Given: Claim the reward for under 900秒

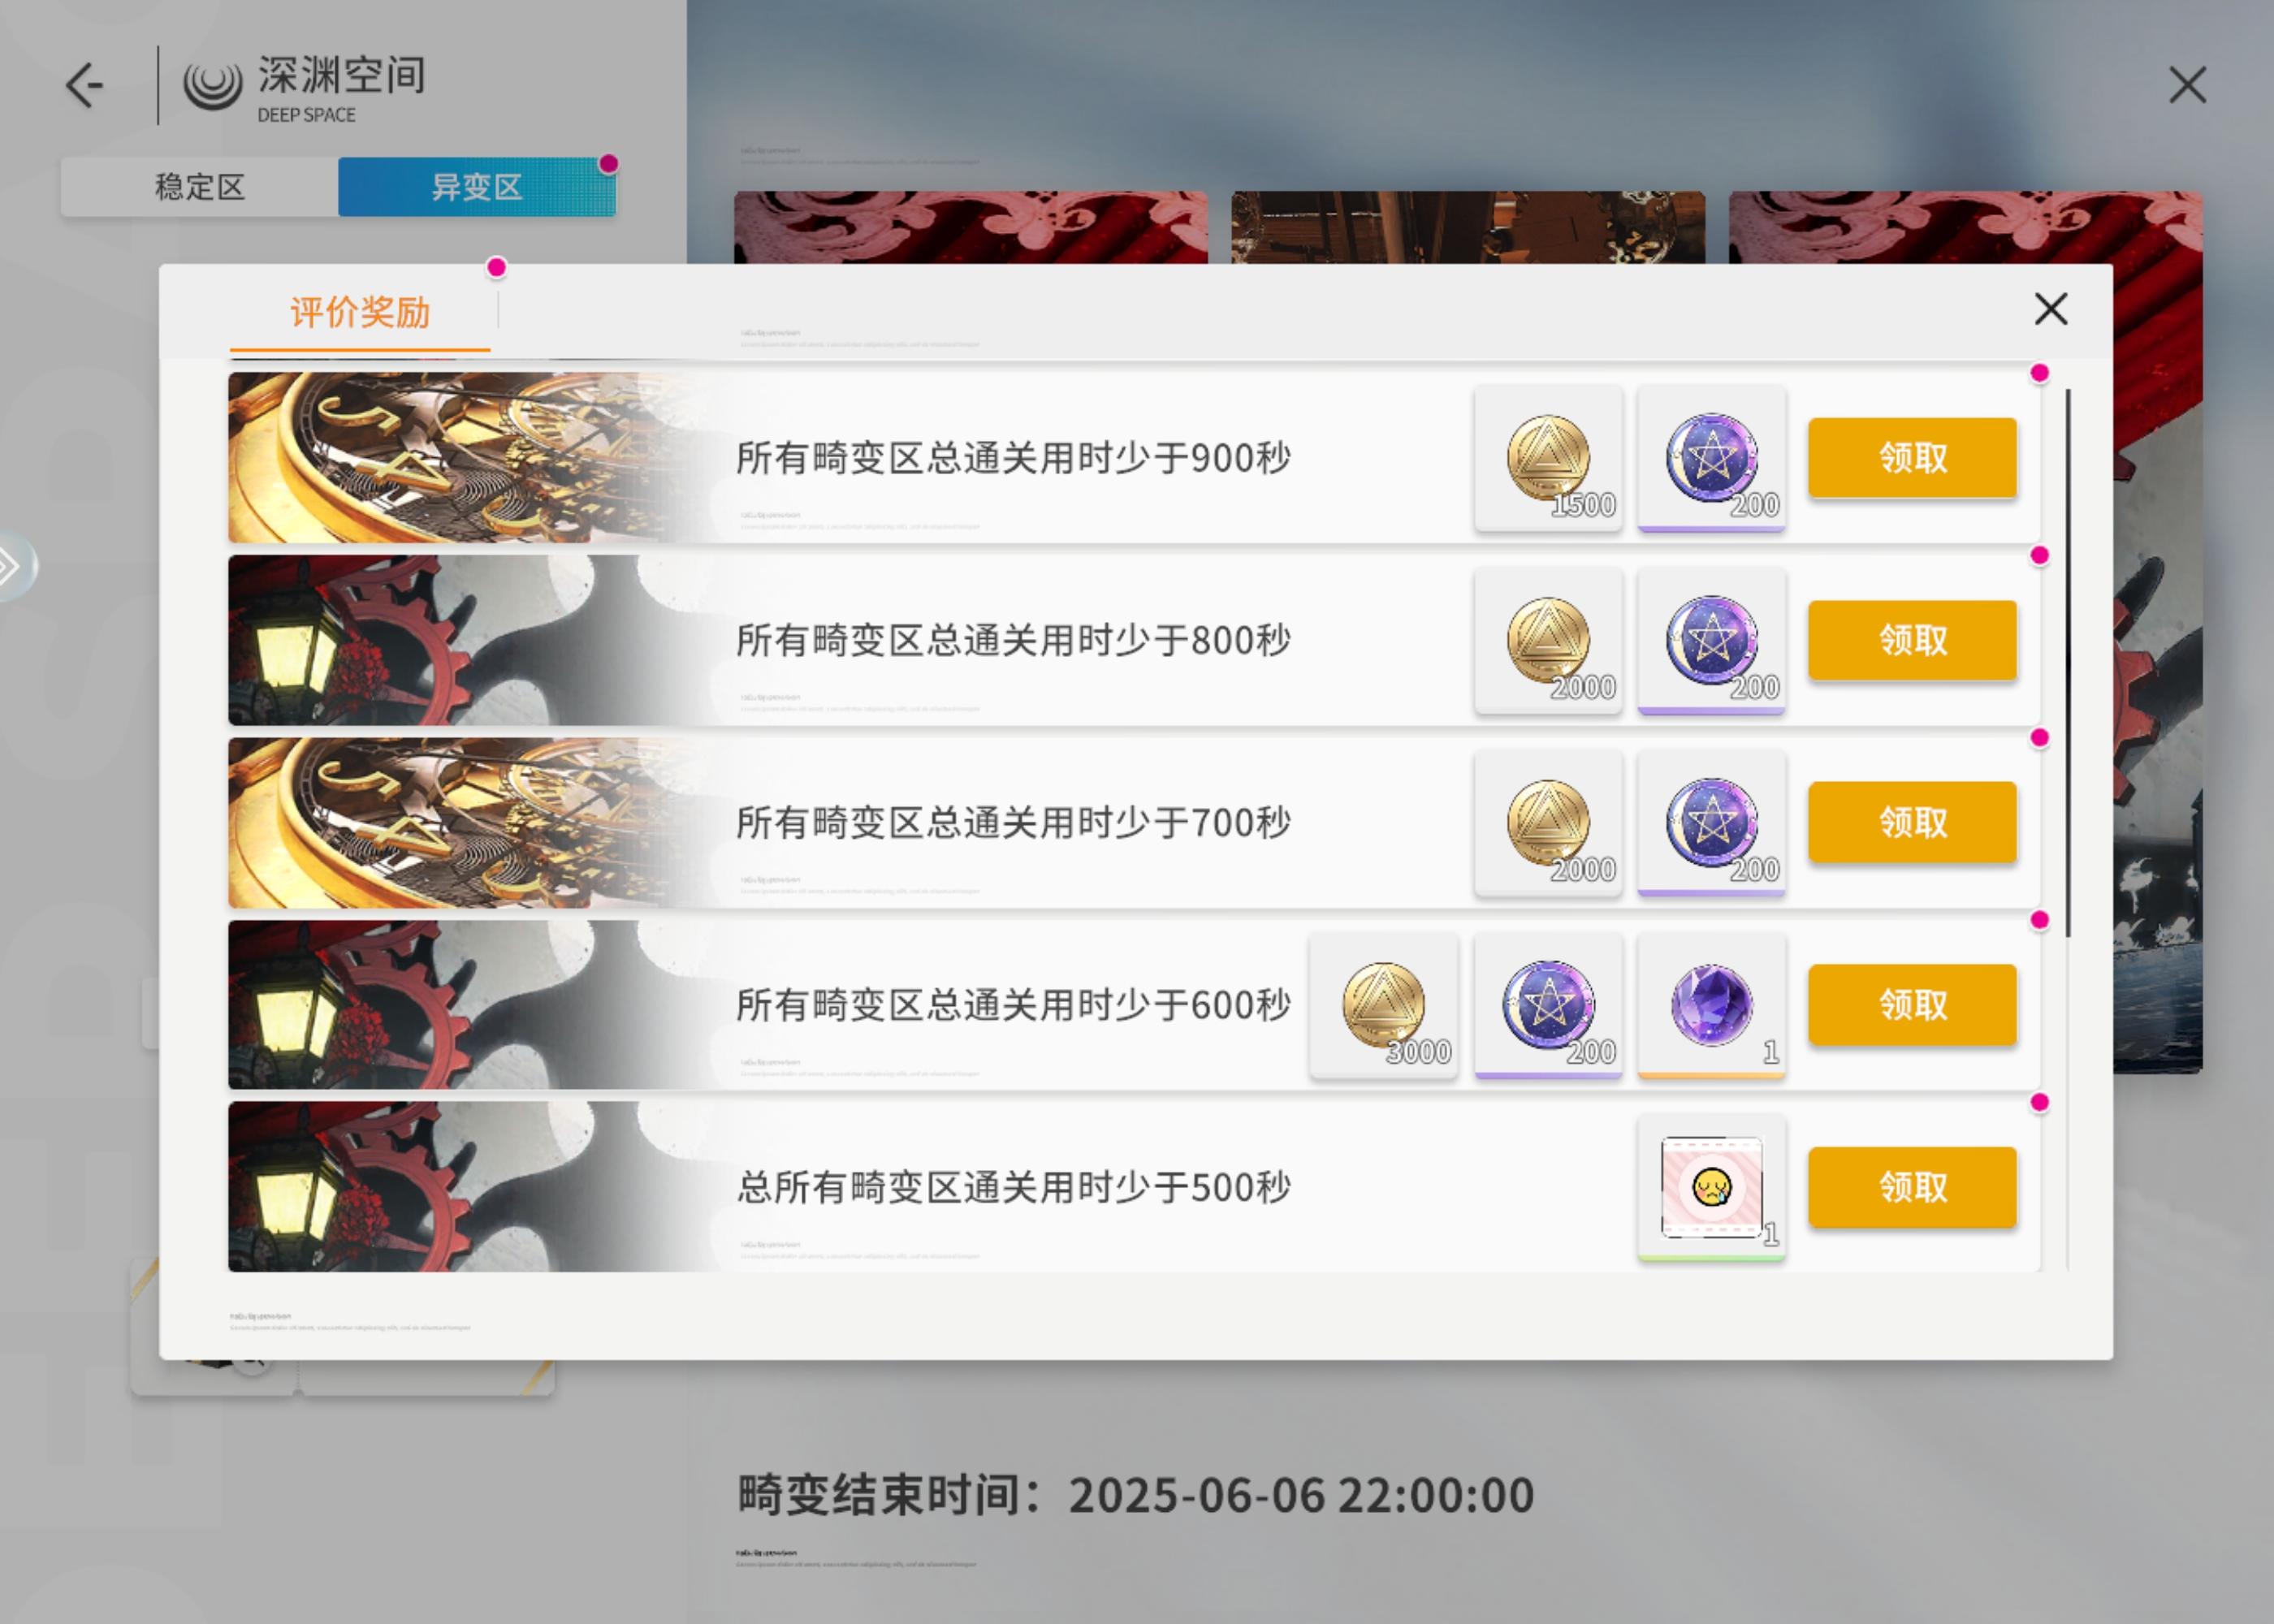Looking at the screenshot, I should pos(1912,458).
